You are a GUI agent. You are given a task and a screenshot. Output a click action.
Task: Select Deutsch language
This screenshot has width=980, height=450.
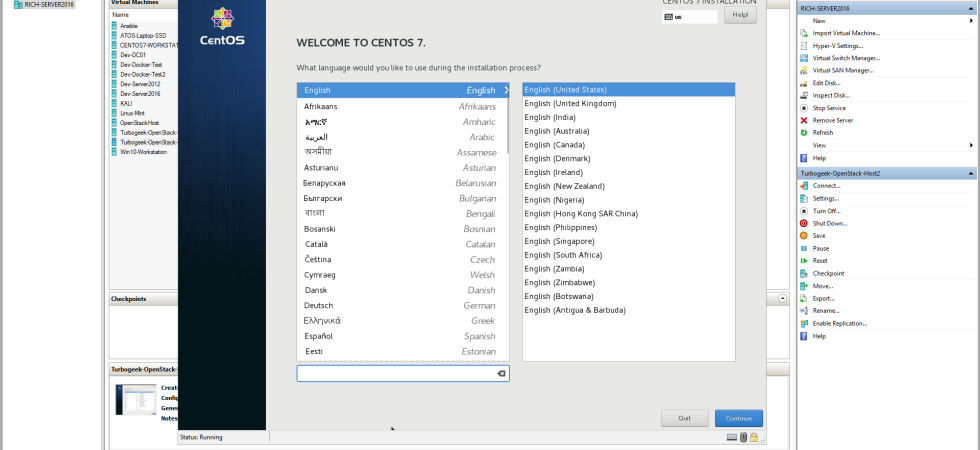coord(403,305)
